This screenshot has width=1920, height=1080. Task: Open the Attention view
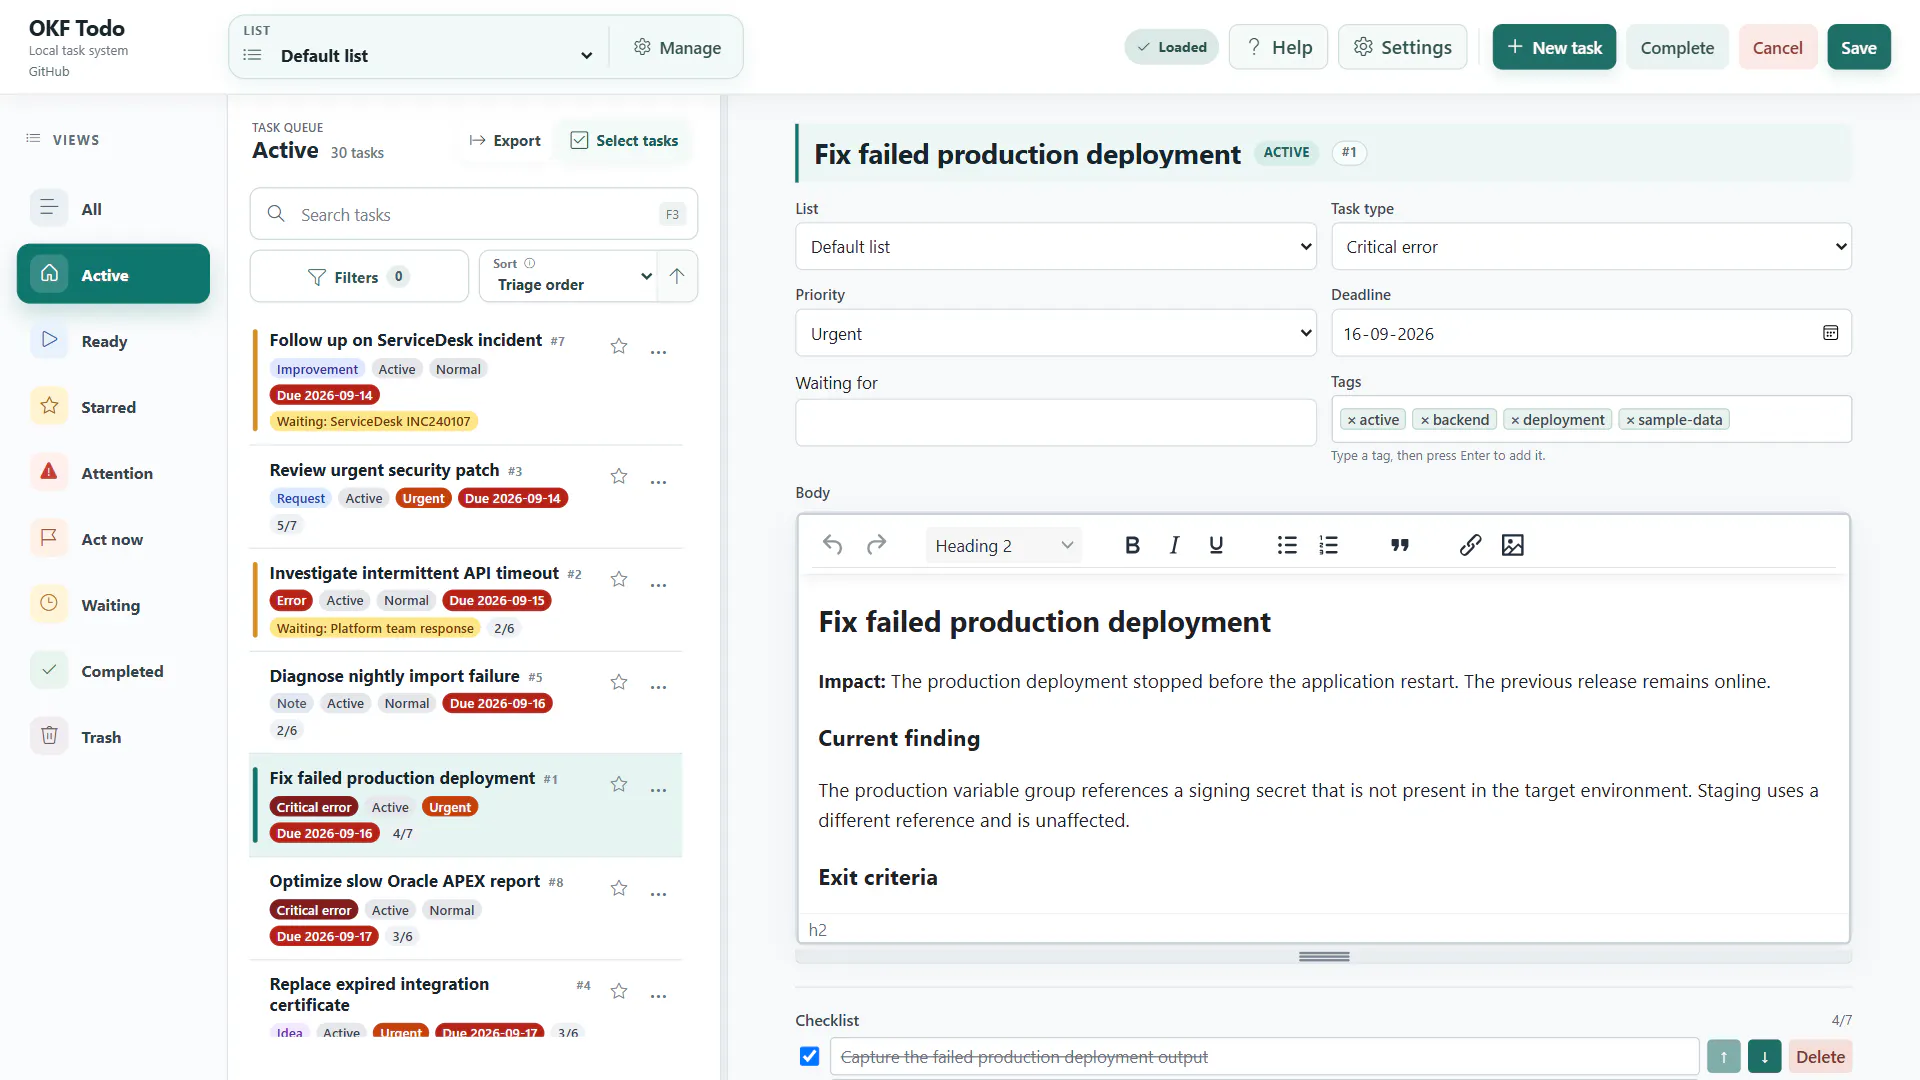coord(113,473)
